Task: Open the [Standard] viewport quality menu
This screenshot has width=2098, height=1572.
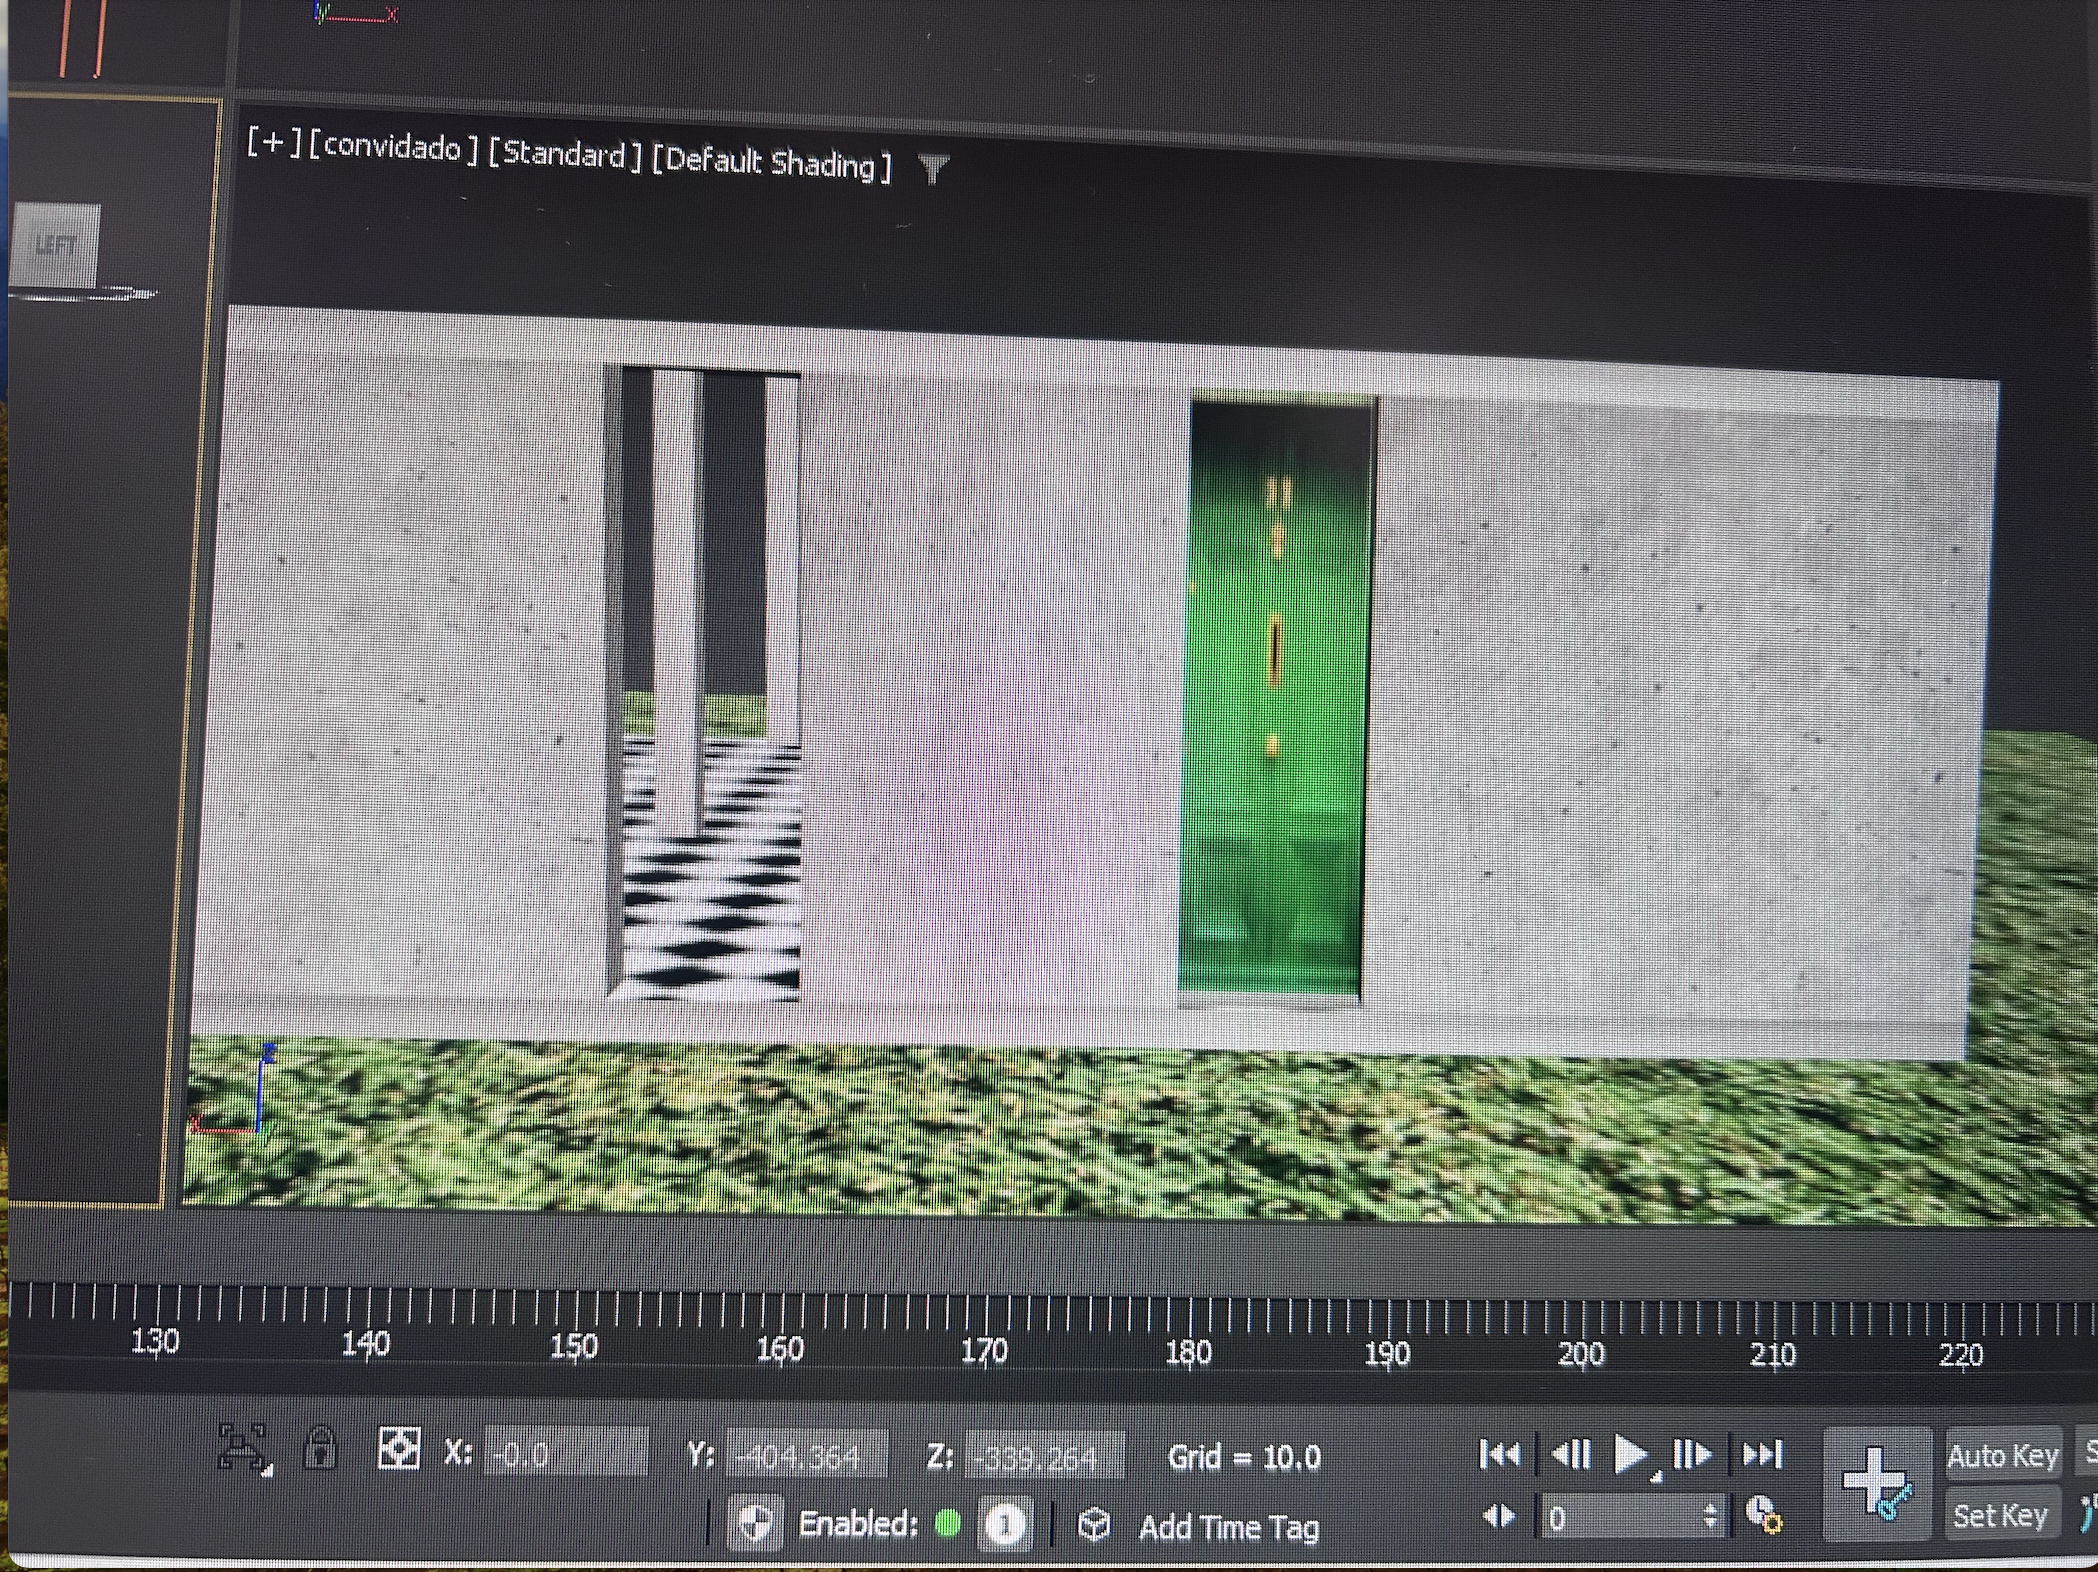Action: [565, 154]
